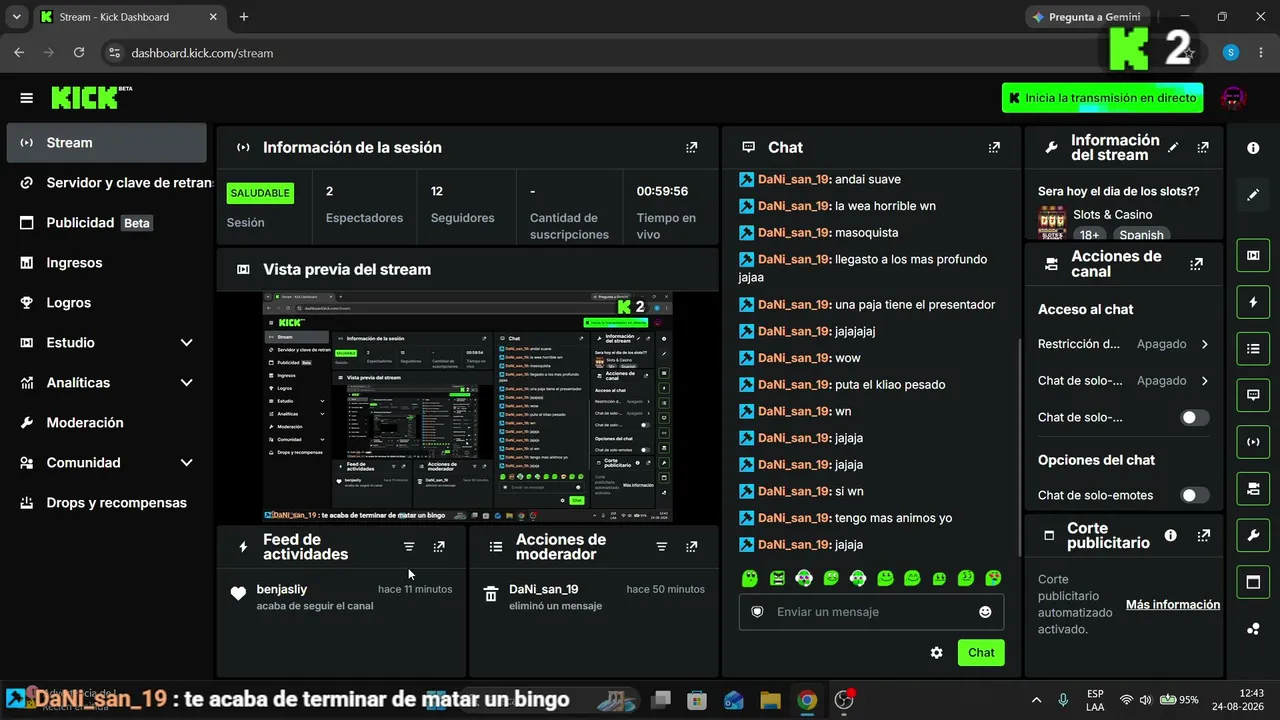Open Chat de solo-... Apagado options

coord(1124,381)
